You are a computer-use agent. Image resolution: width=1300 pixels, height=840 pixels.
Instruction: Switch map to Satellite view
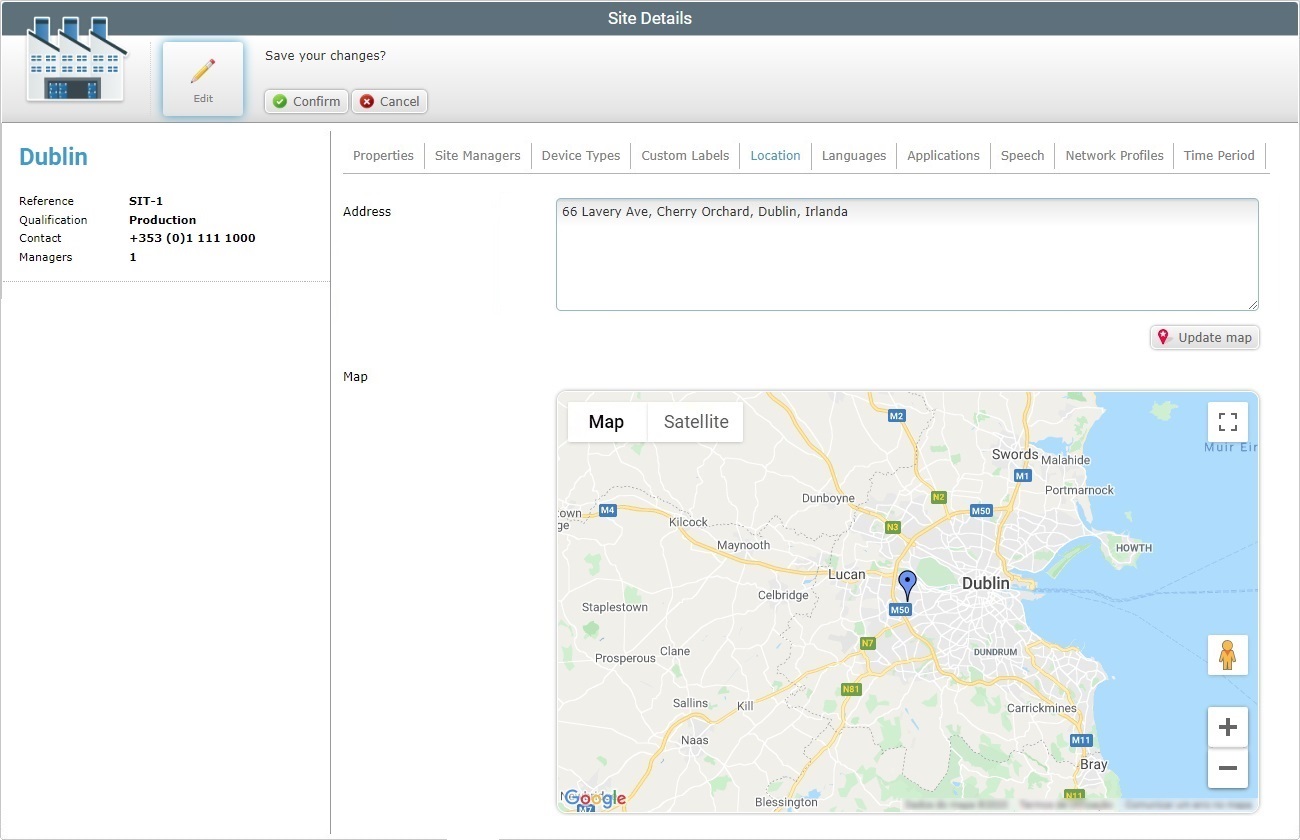point(695,422)
